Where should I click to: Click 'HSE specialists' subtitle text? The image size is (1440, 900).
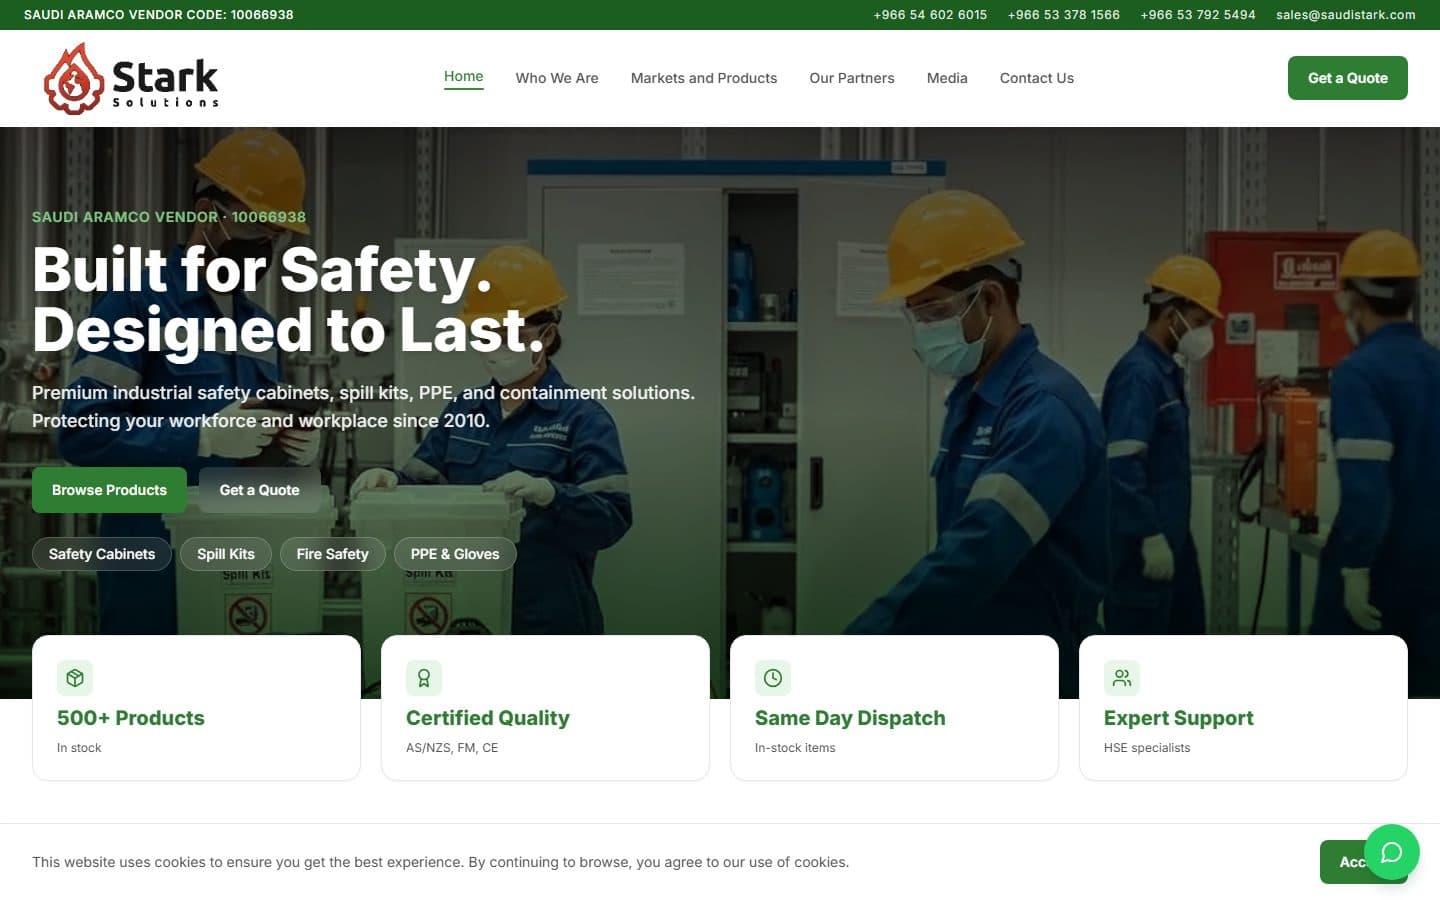tap(1147, 748)
